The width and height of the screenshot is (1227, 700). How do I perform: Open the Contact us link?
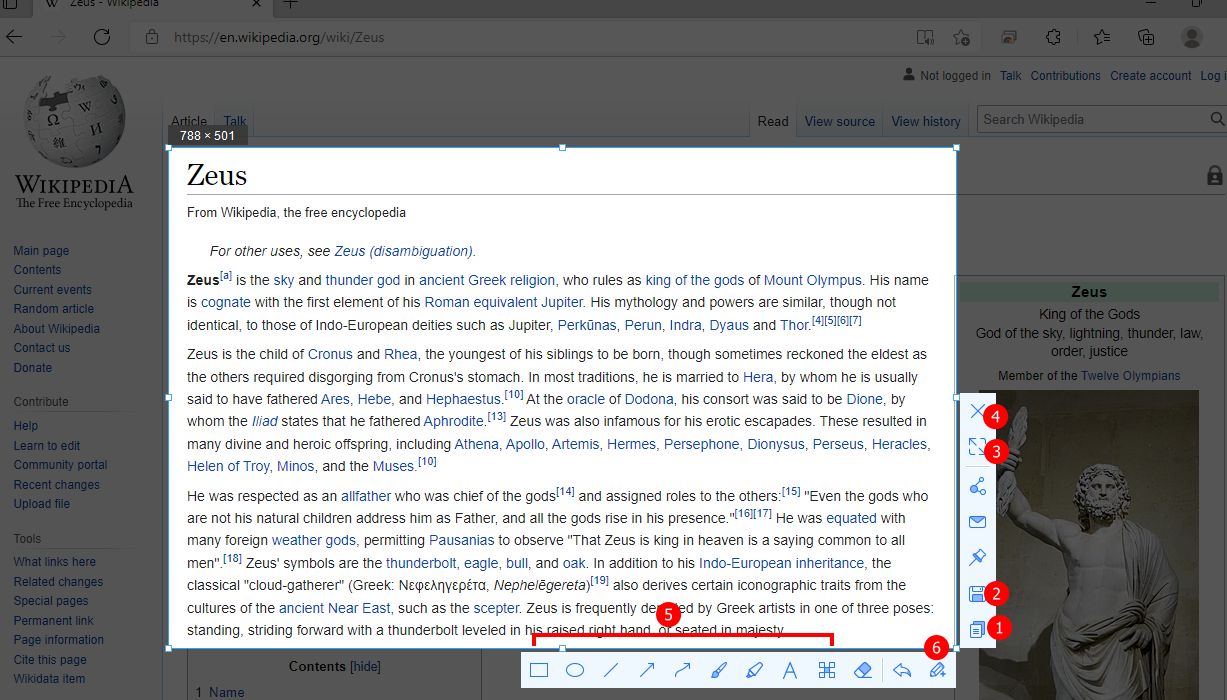click(42, 348)
